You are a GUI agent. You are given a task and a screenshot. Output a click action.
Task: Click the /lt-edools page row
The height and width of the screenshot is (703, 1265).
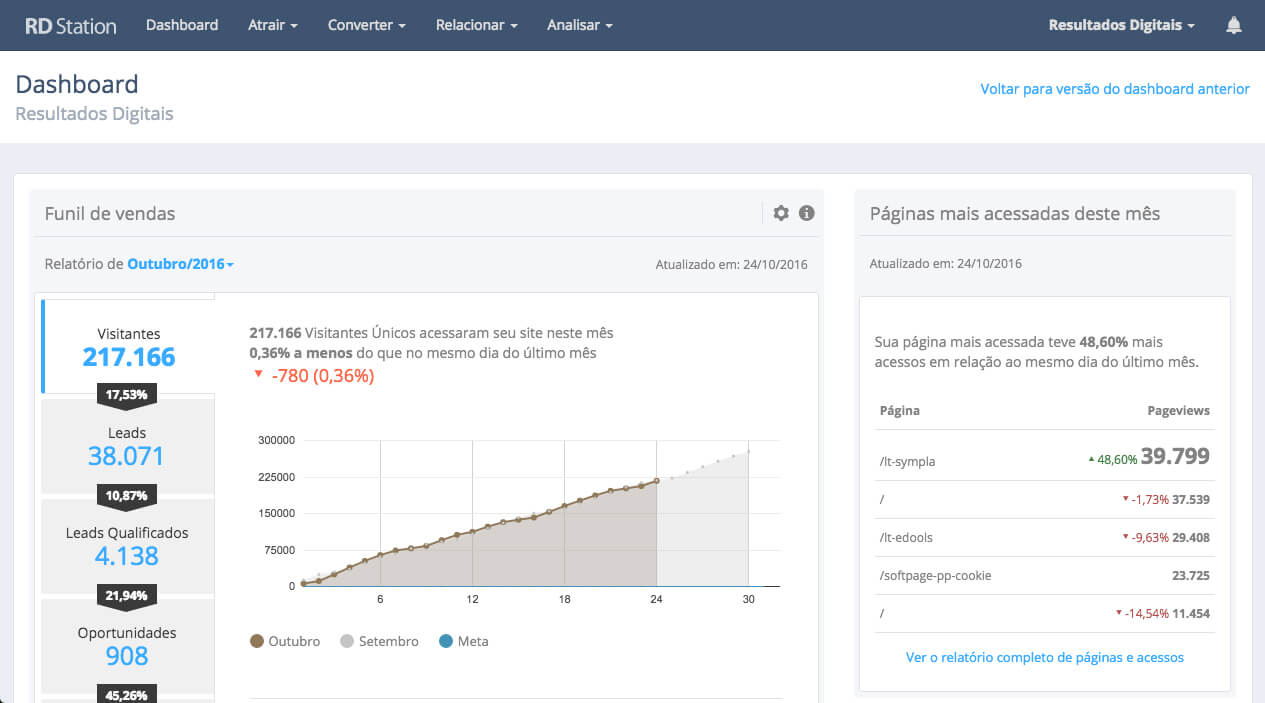point(1045,537)
